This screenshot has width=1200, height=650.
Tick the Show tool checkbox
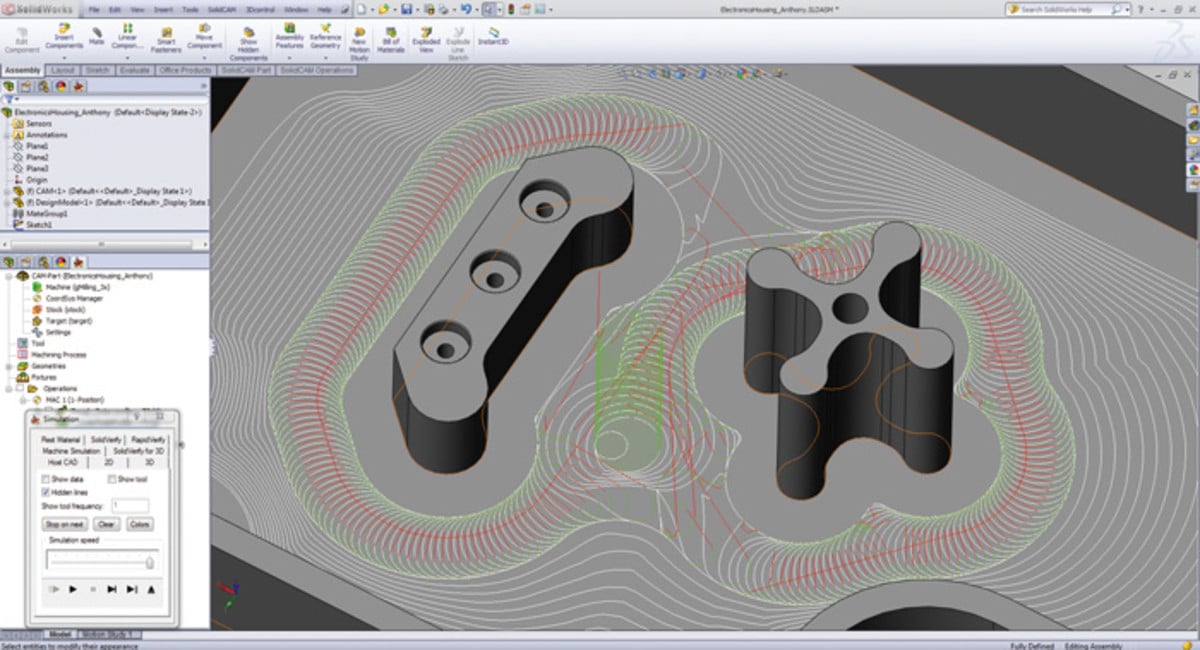click(x=113, y=480)
